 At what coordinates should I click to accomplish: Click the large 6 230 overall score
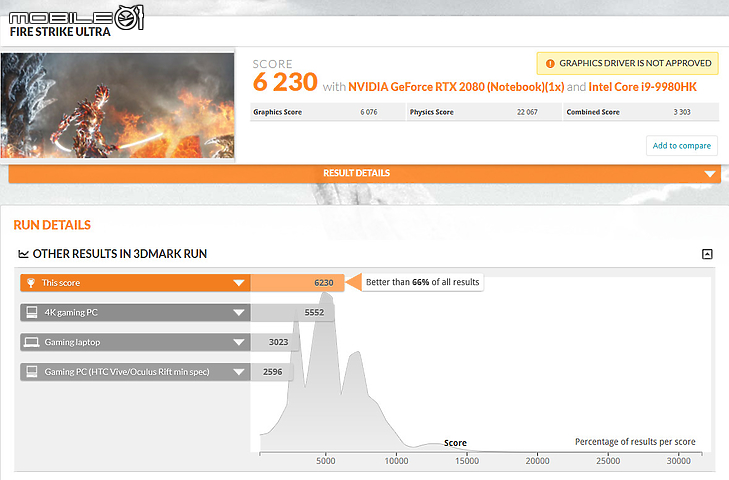[x=285, y=82]
